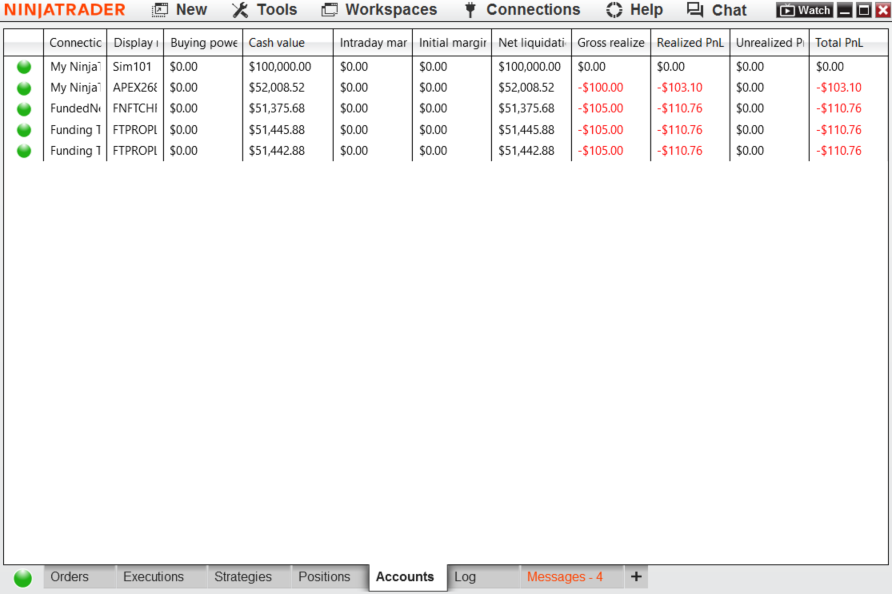Click the Help lifebuoy icon
Viewport: 892px width, 594px height.
coord(614,10)
